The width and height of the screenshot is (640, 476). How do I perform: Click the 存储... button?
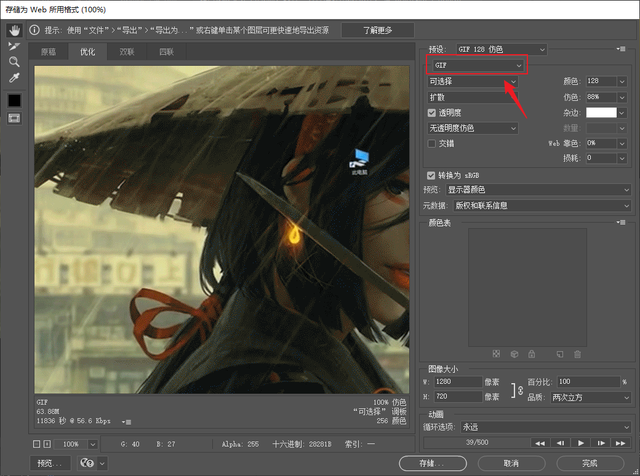pos(433,463)
